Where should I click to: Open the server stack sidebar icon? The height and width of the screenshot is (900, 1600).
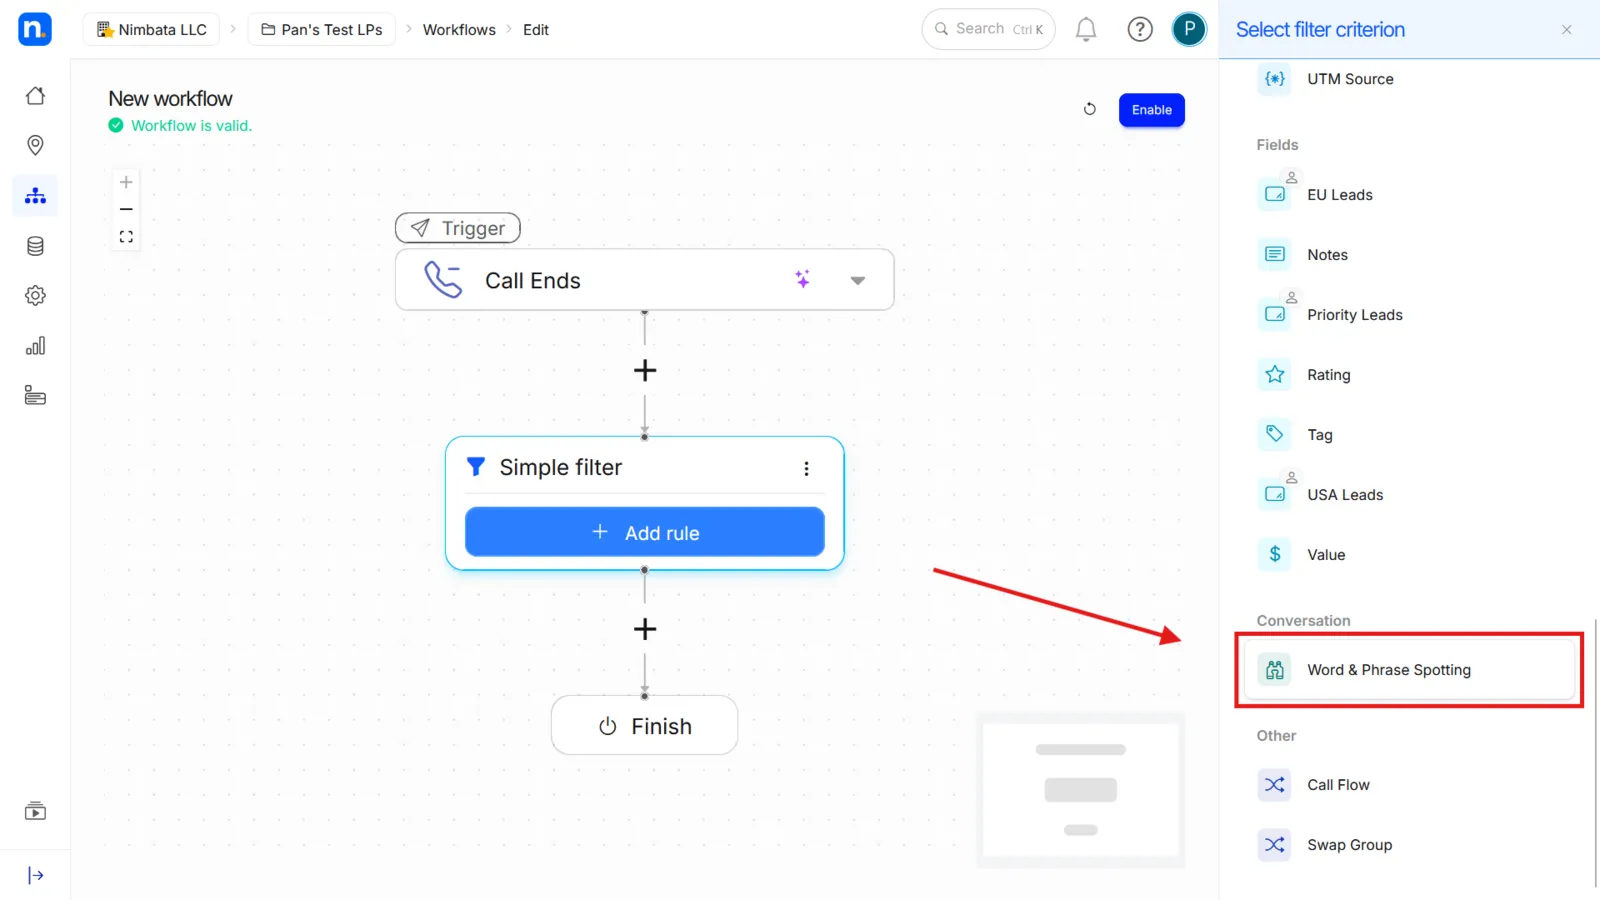point(35,396)
